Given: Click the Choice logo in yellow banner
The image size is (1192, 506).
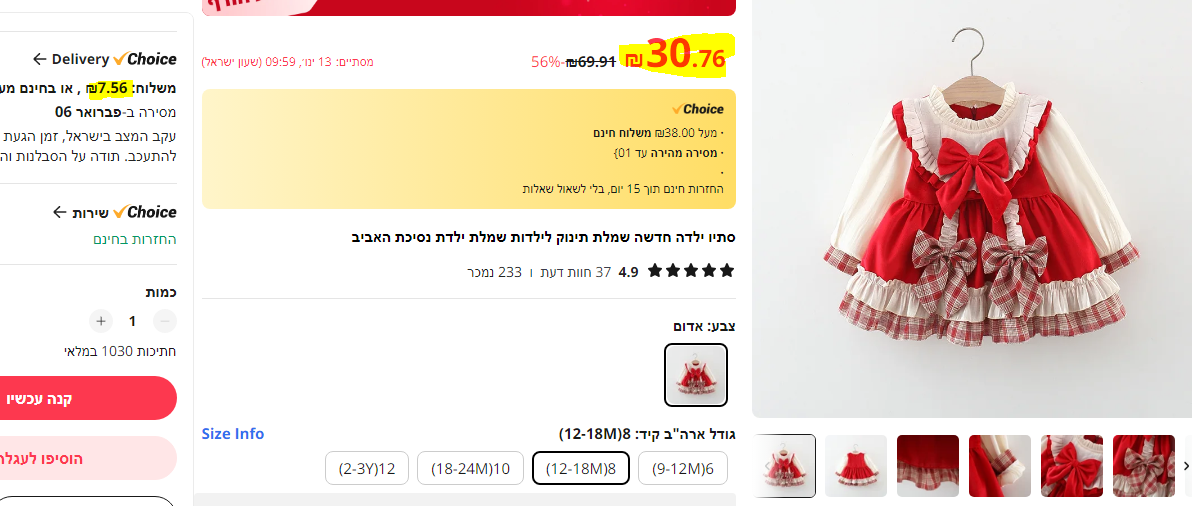Looking at the screenshot, I should point(698,109).
